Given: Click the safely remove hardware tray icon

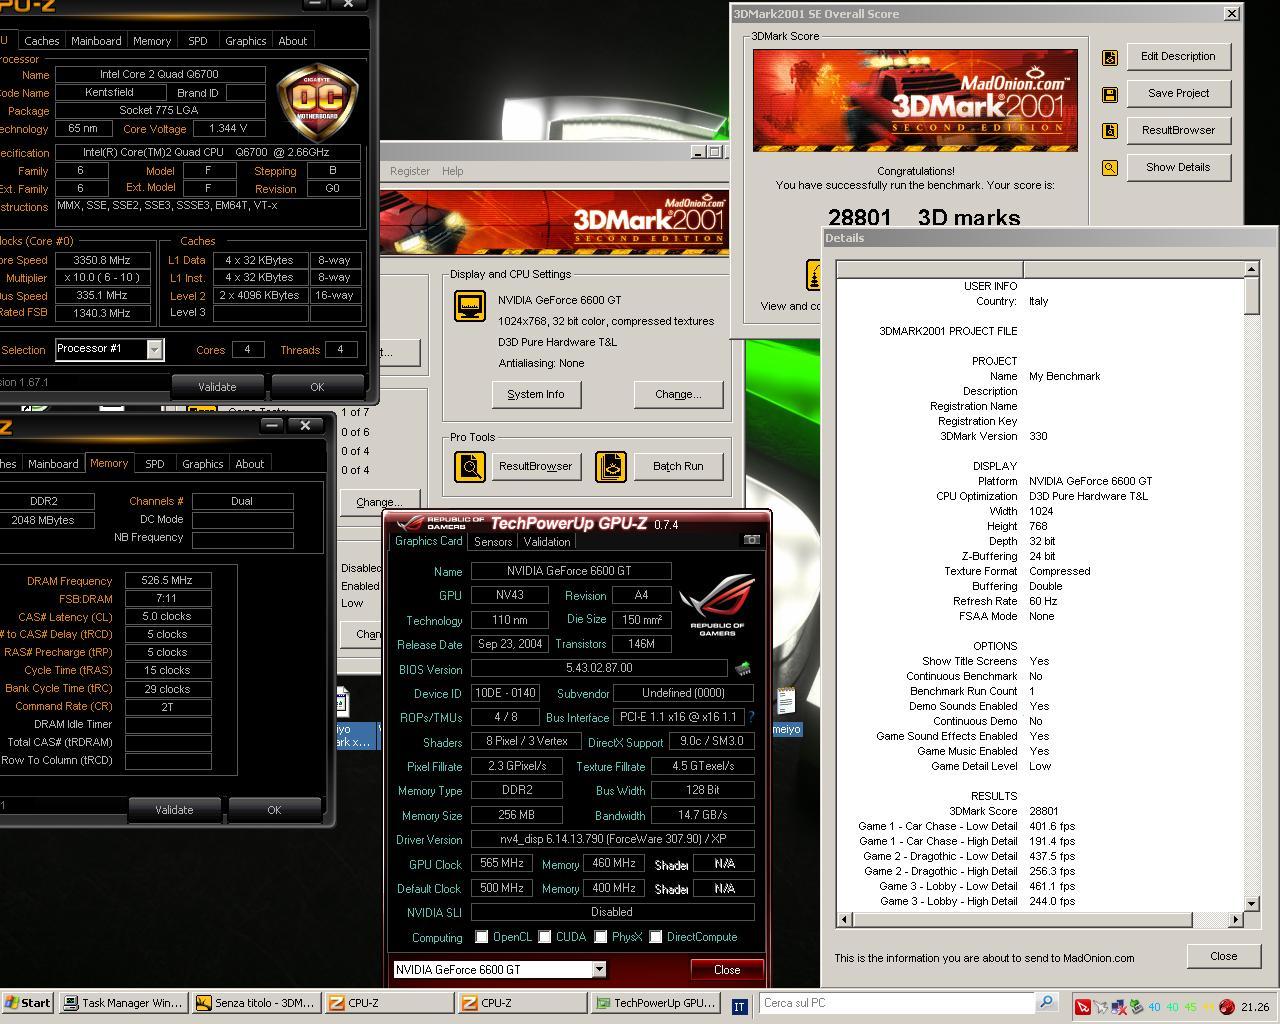Looking at the screenshot, I should point(1136,1007).
